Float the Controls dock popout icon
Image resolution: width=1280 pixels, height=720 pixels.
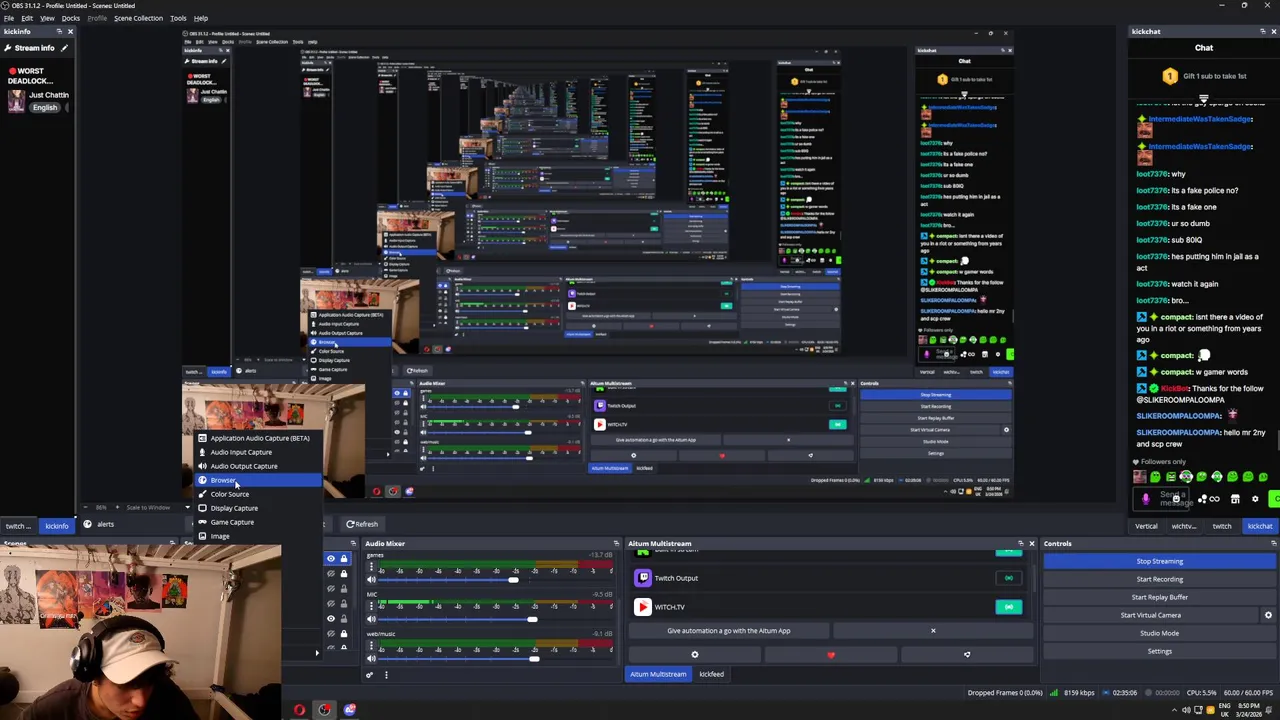point(1273,544)
